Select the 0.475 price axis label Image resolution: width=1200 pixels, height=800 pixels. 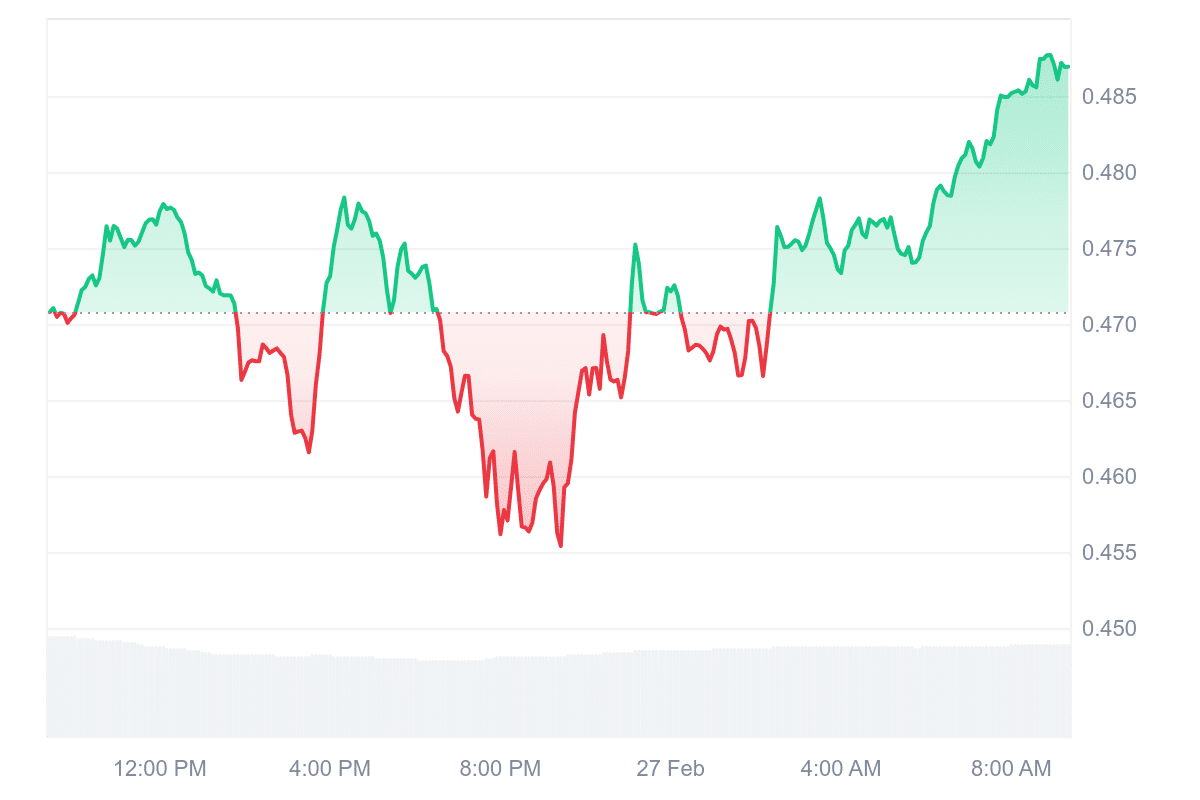coord(1109,249)
